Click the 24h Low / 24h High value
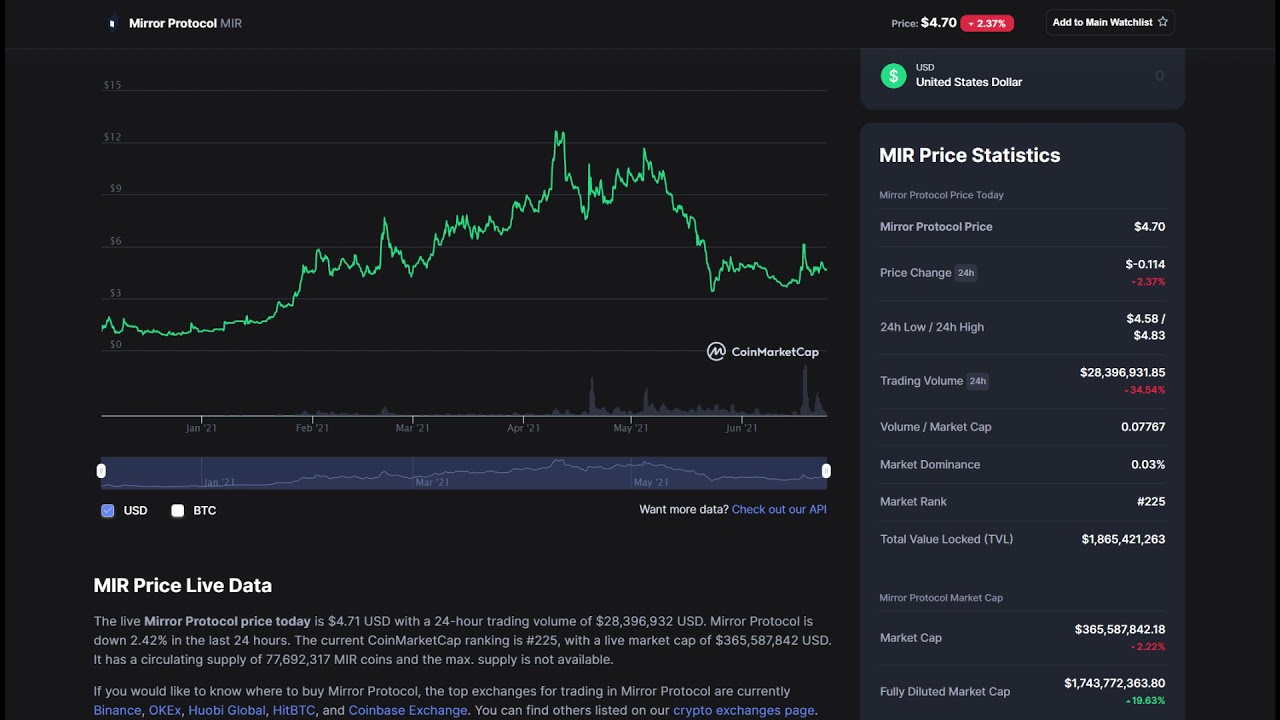This screenshot has height=720, width=1280. coord(1146,327)
